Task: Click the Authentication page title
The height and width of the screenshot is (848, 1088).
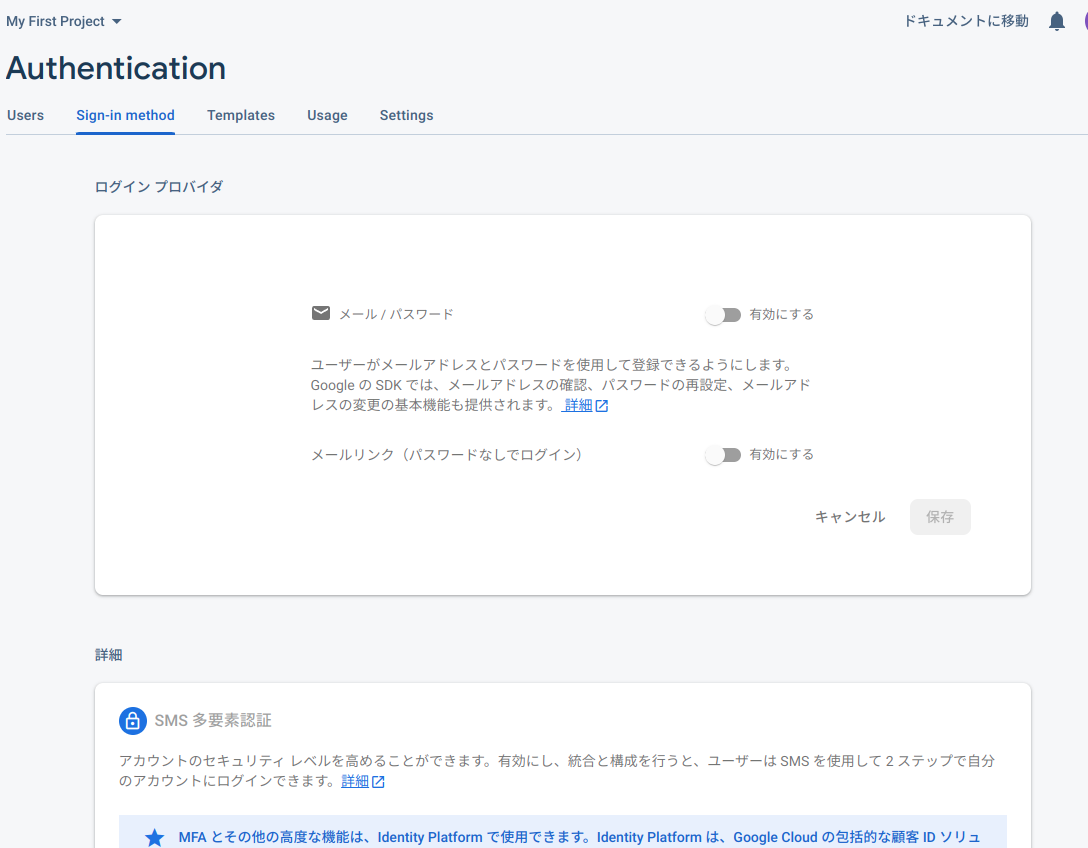Action: tap(116, 68)
